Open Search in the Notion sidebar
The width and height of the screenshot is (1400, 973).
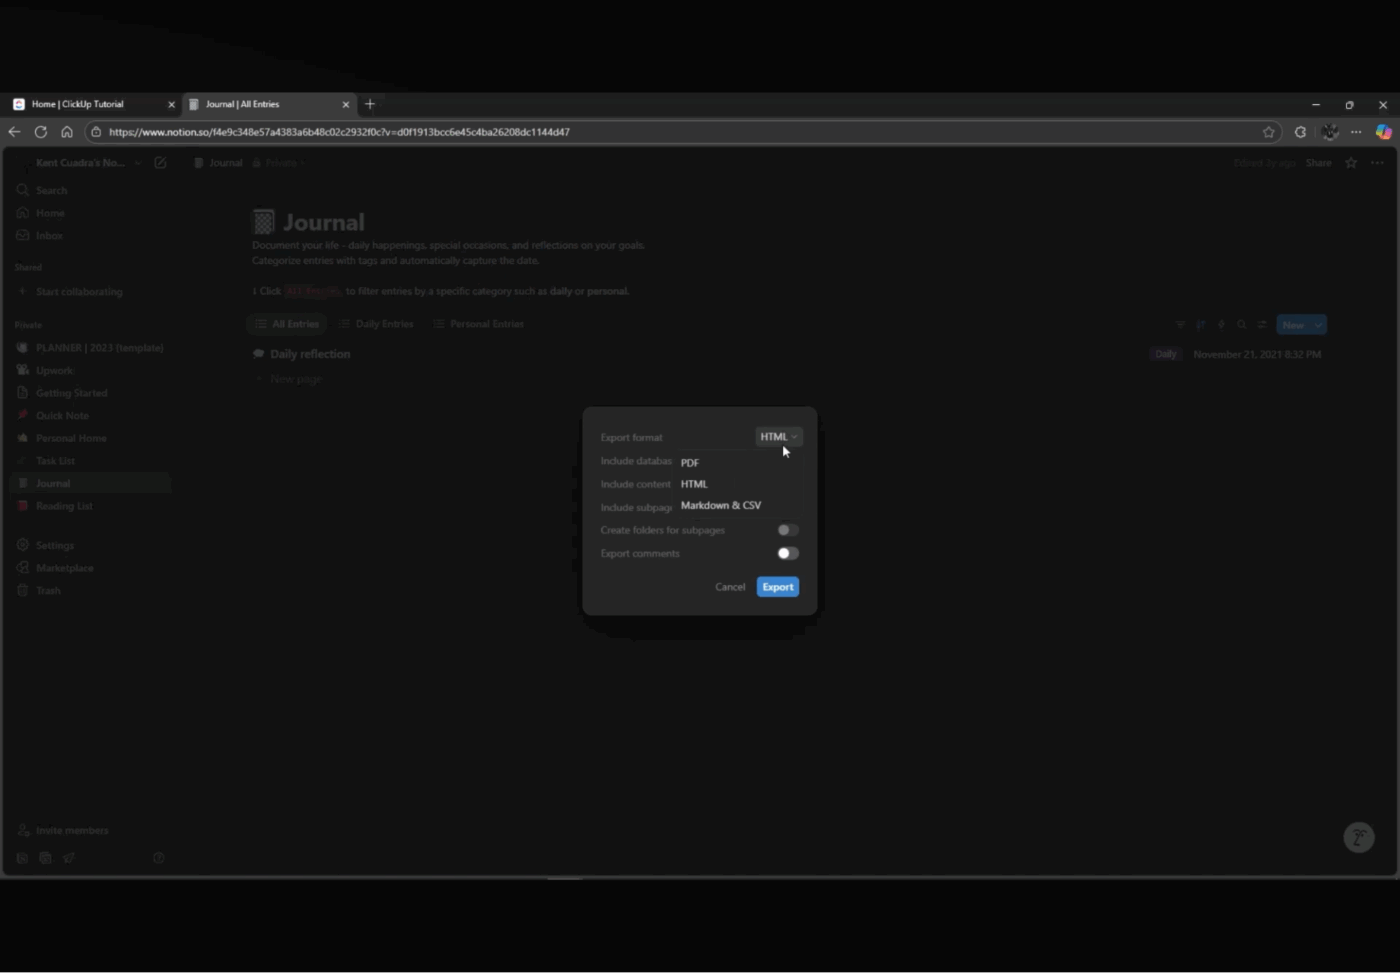(x=50, y=189)
